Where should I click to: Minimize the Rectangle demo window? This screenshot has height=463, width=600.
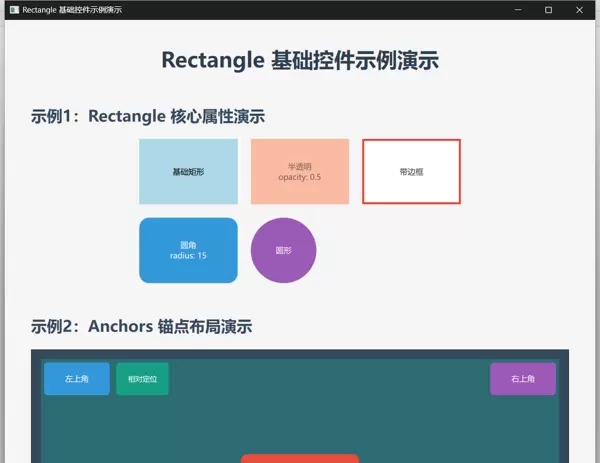pos(518,9)
